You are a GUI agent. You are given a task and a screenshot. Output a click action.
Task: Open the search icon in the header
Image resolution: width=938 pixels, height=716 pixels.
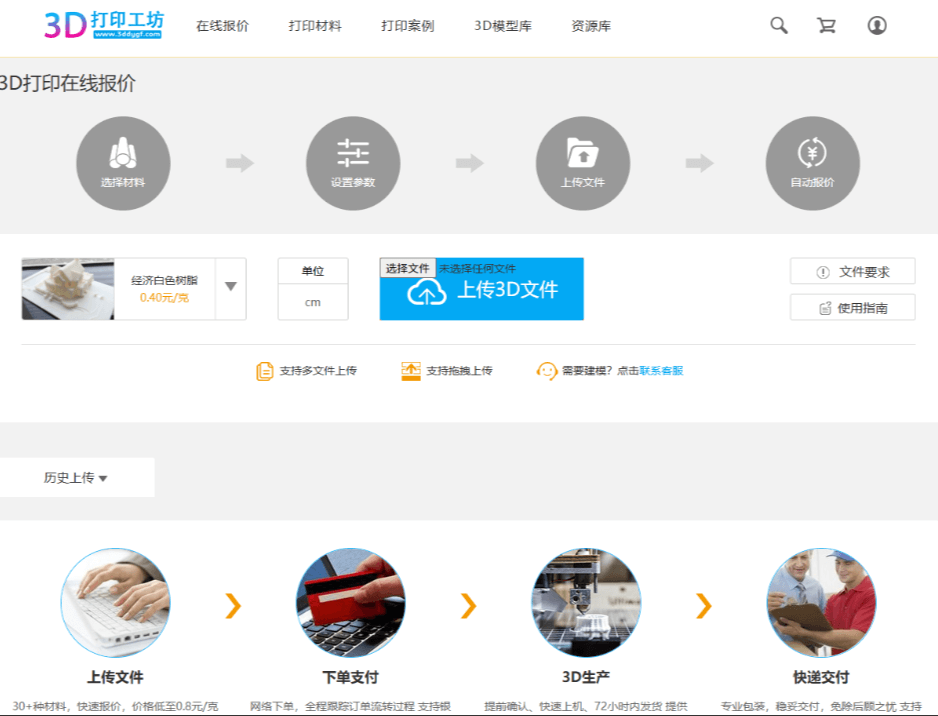point(778,25)
